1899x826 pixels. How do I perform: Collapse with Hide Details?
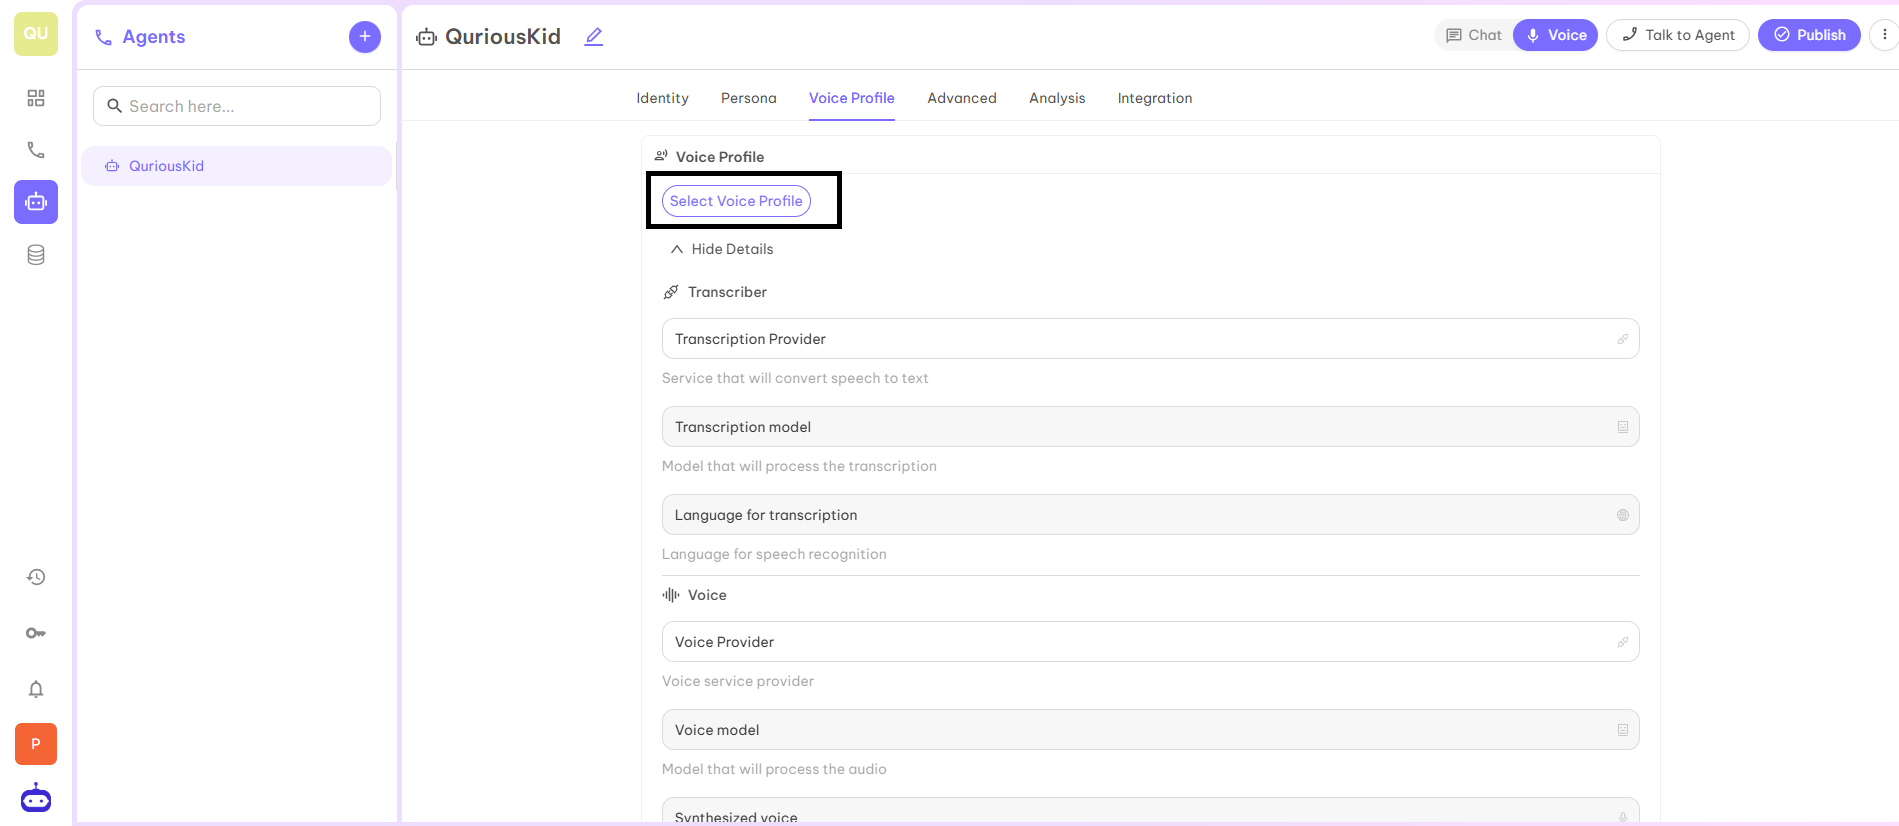tap(722, 249)
